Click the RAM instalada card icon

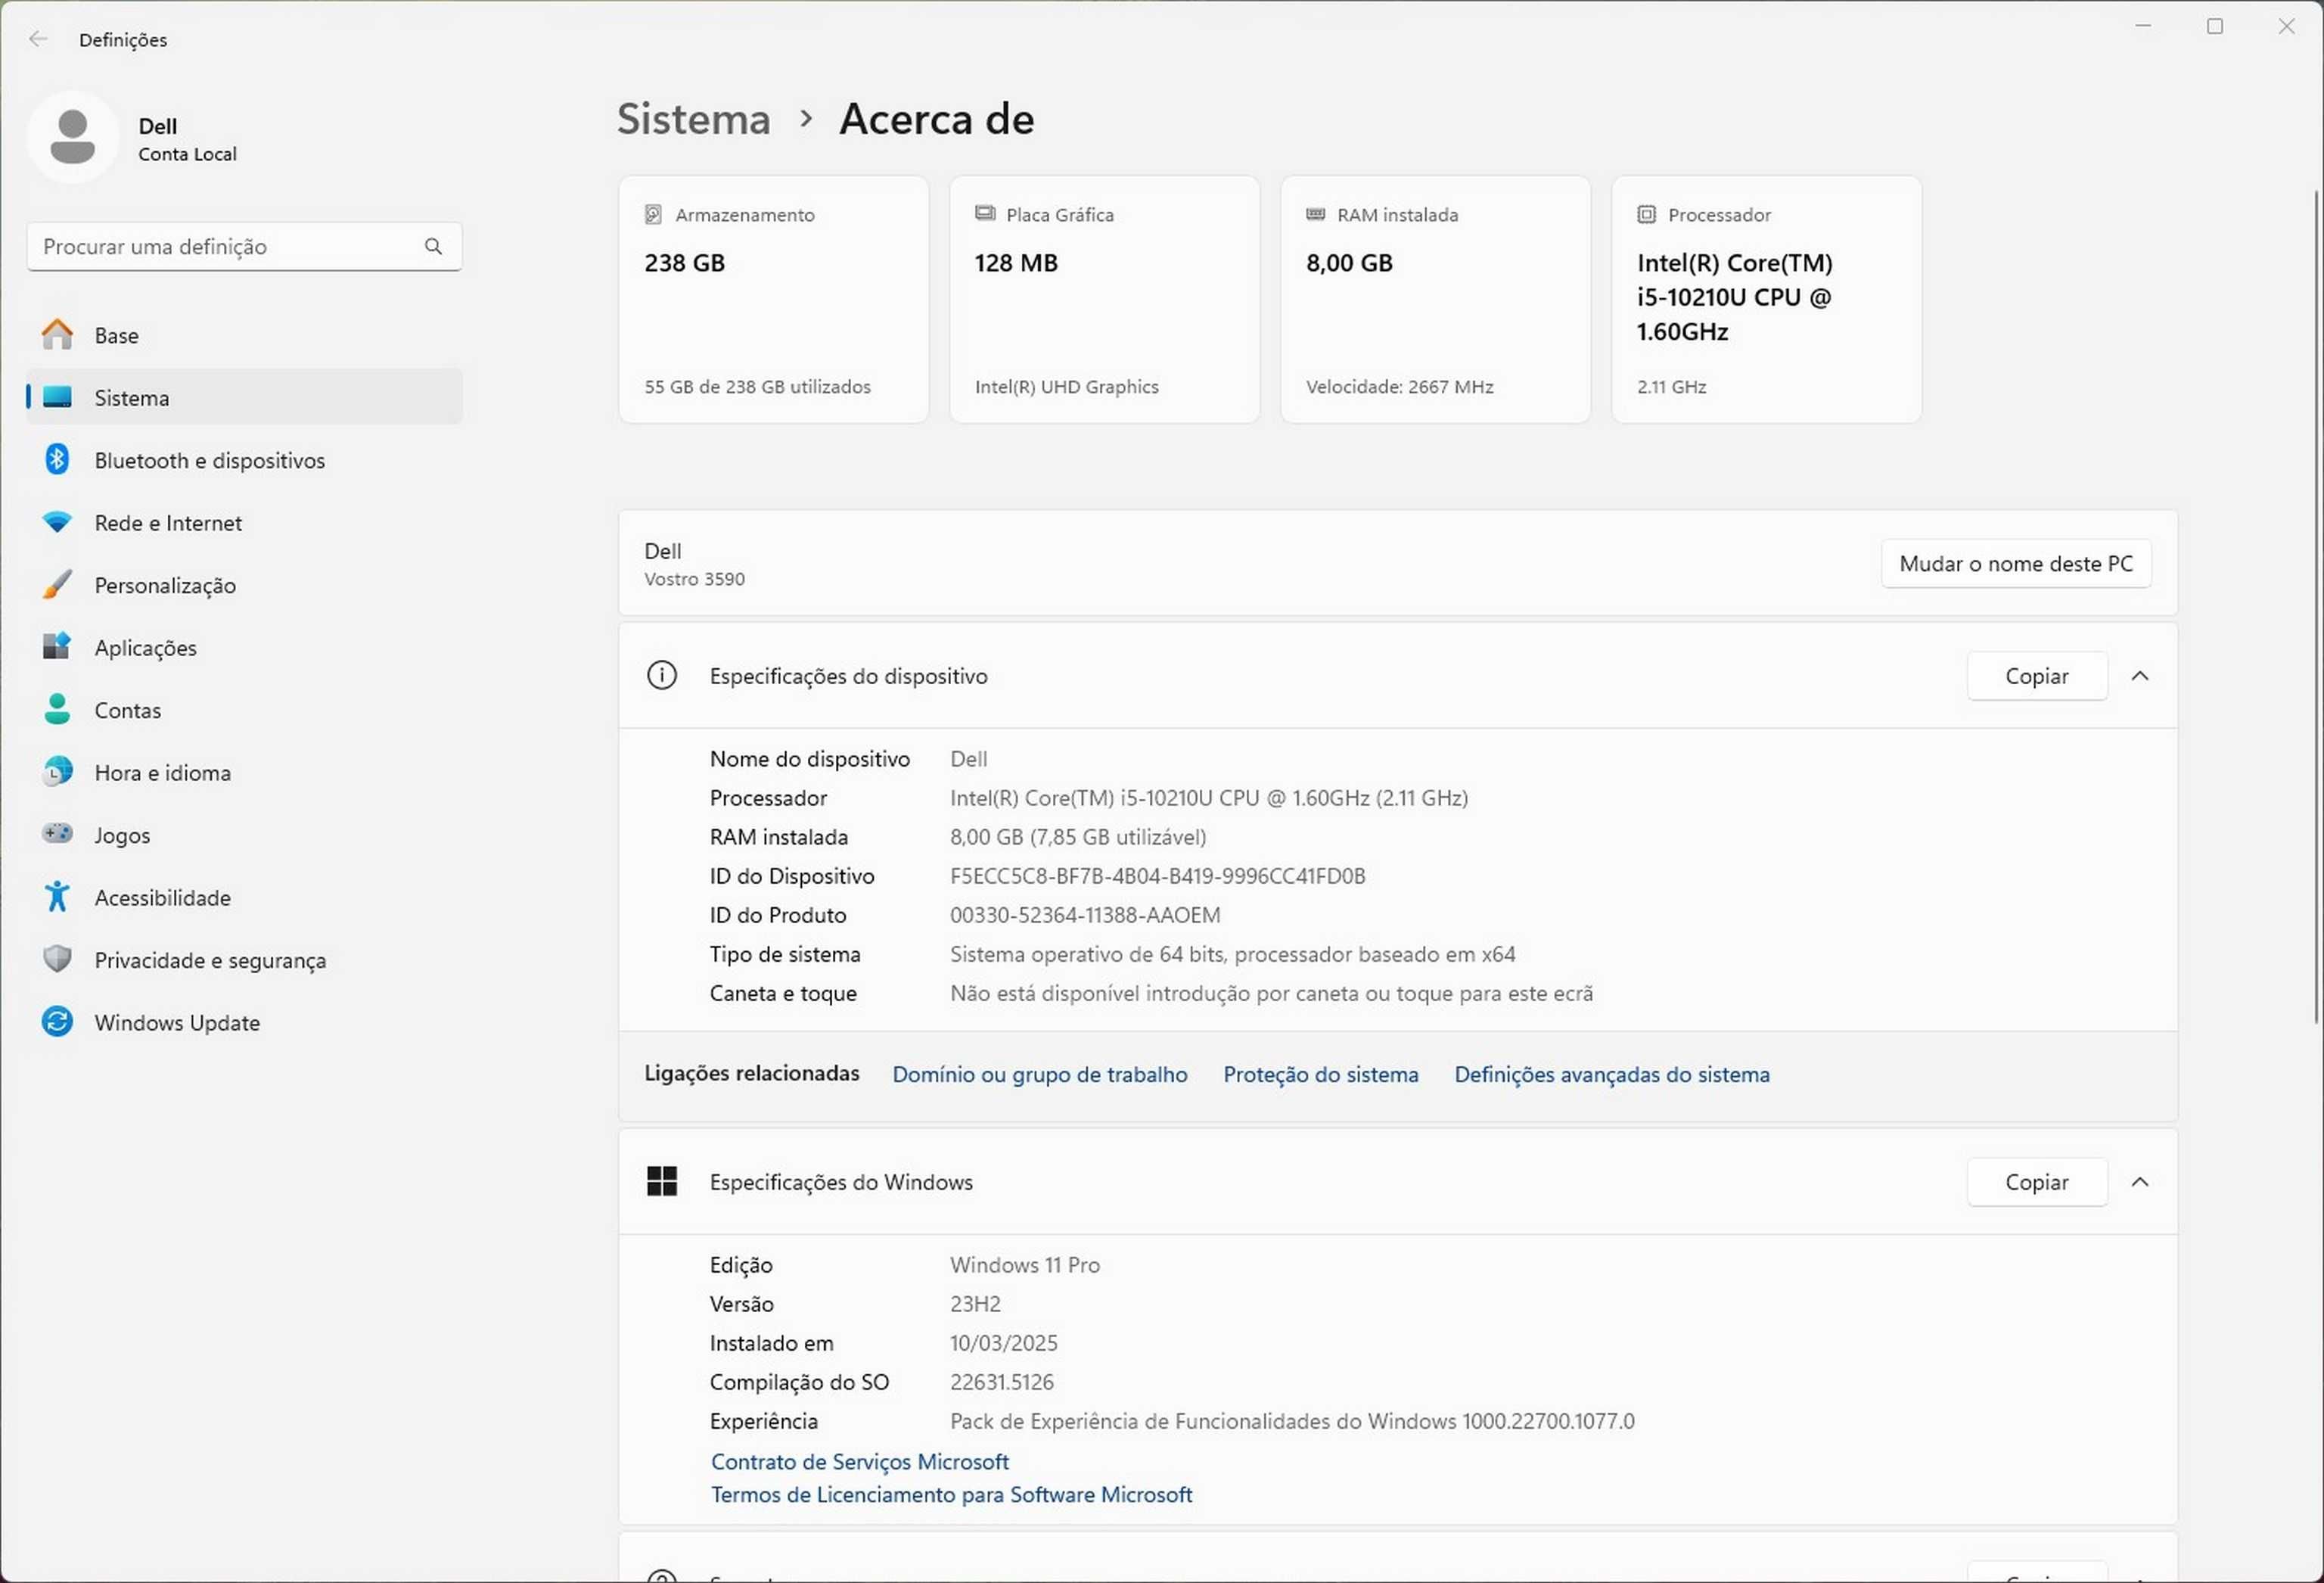(1316, 214)
